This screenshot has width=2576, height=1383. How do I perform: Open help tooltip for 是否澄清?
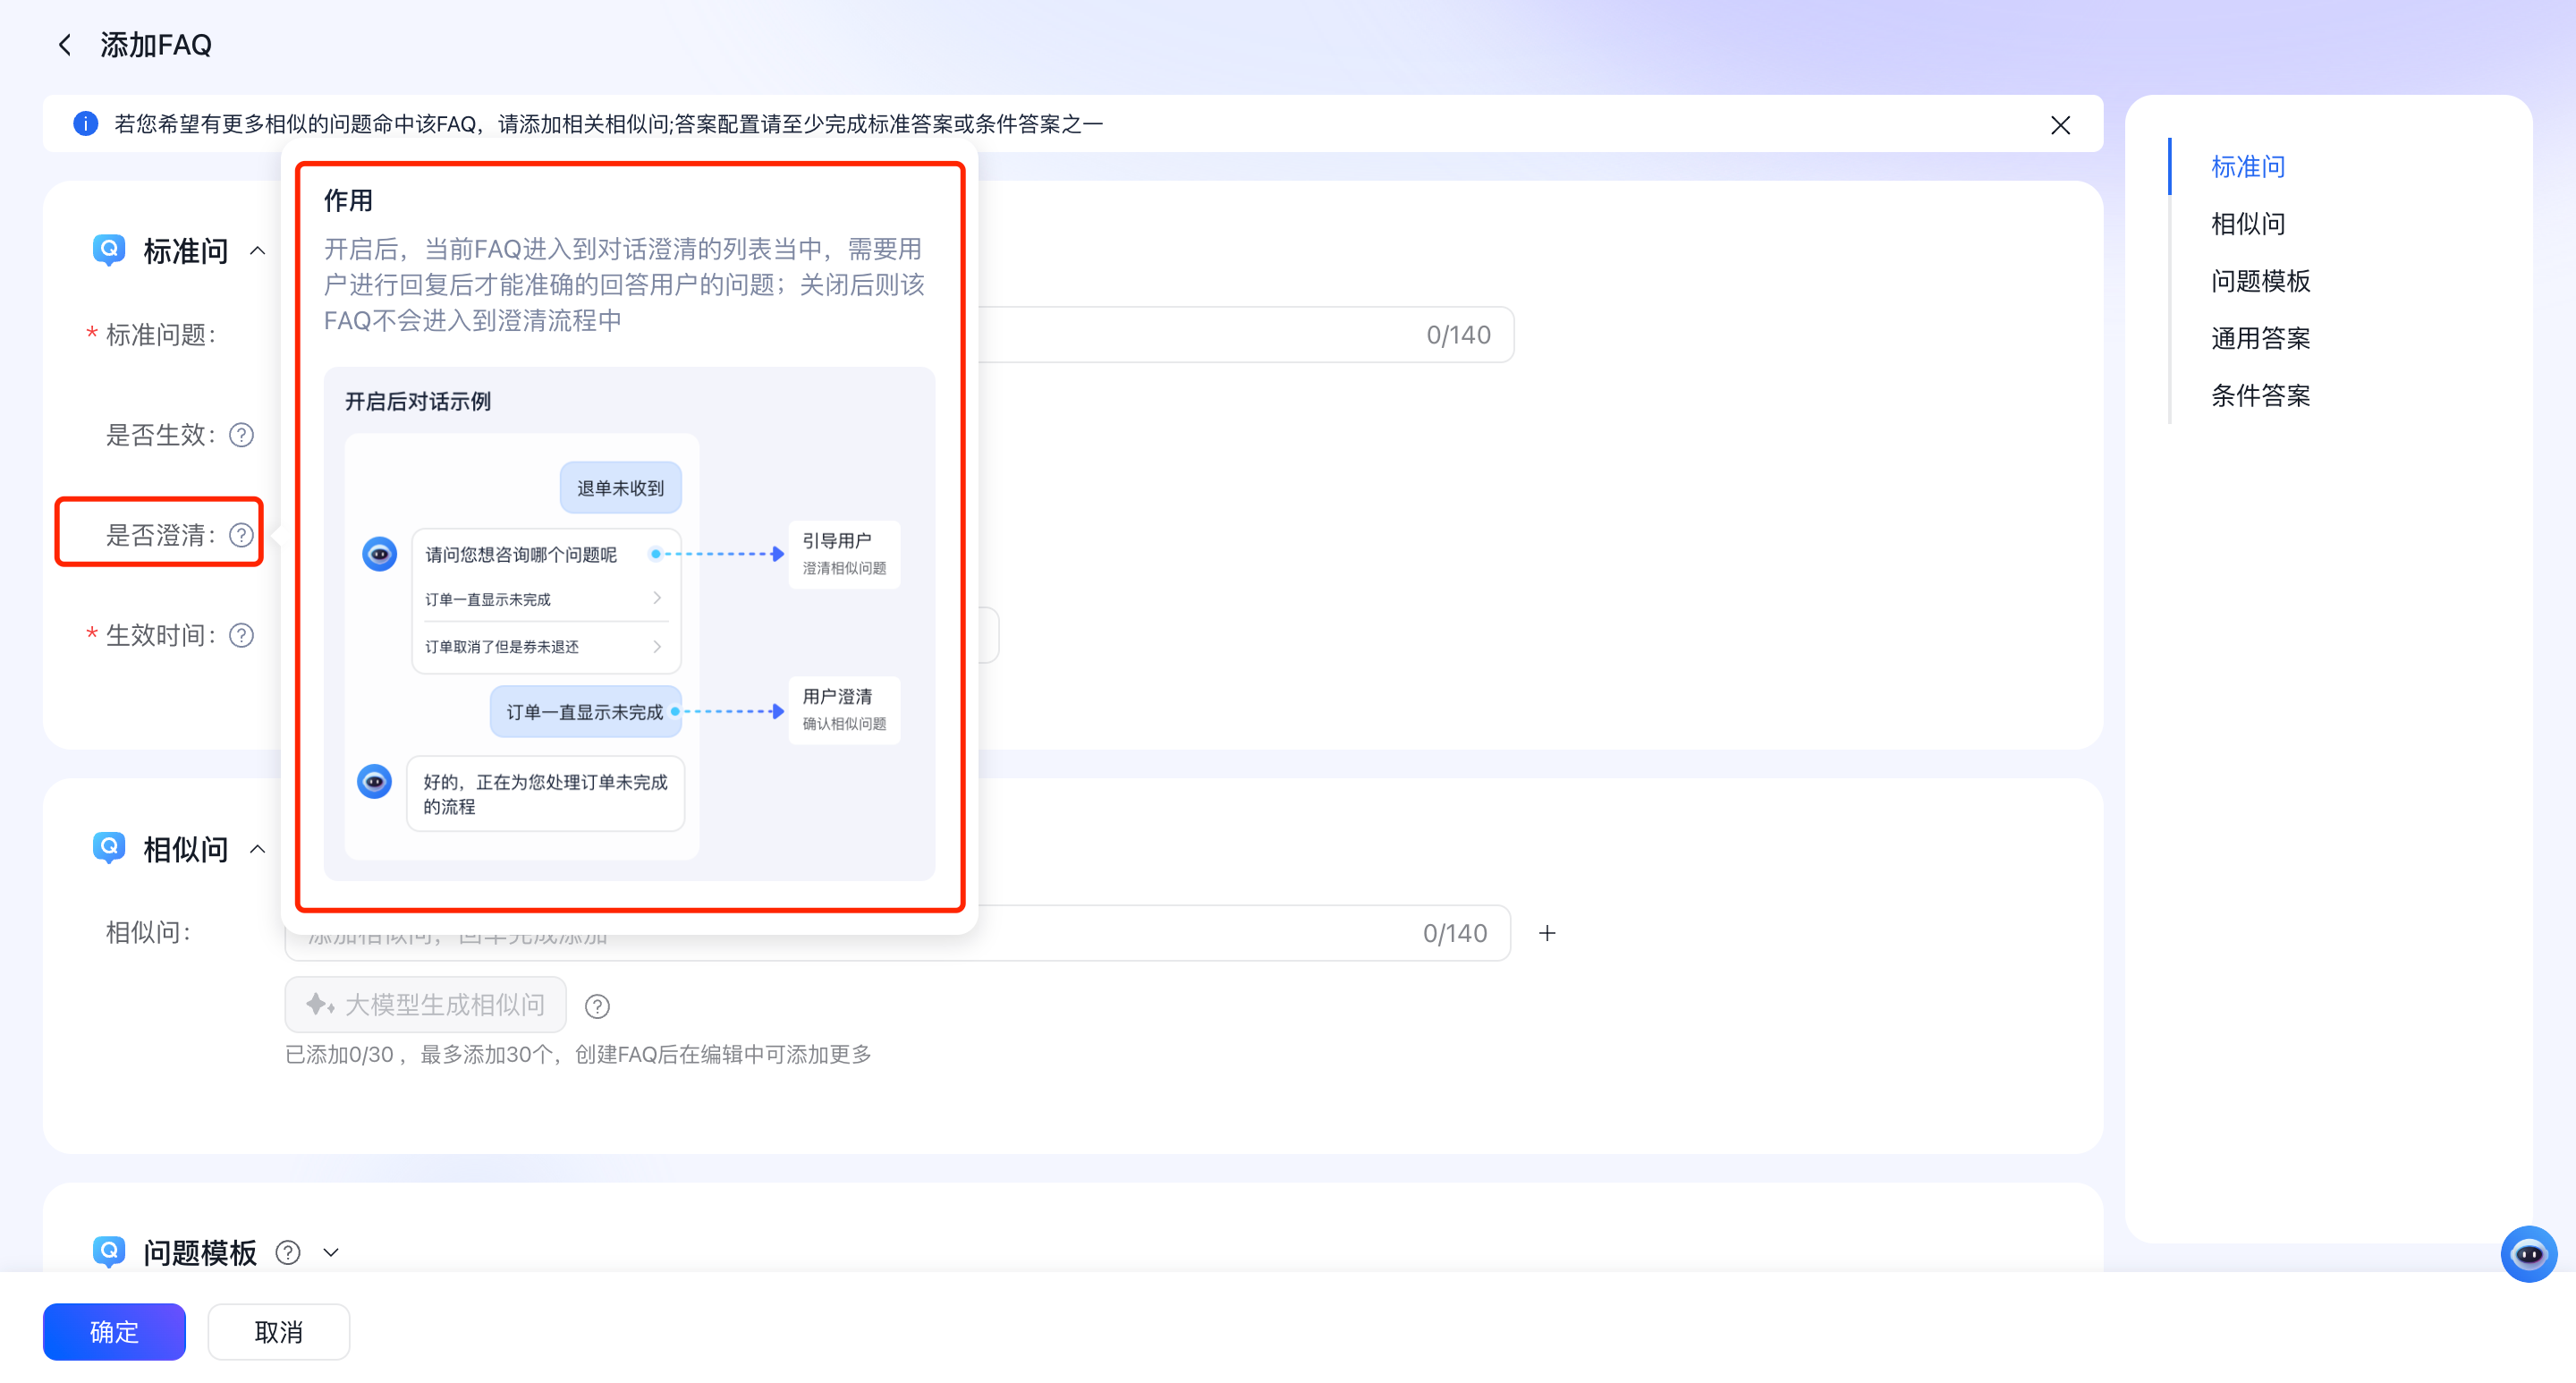coord(240,534)
